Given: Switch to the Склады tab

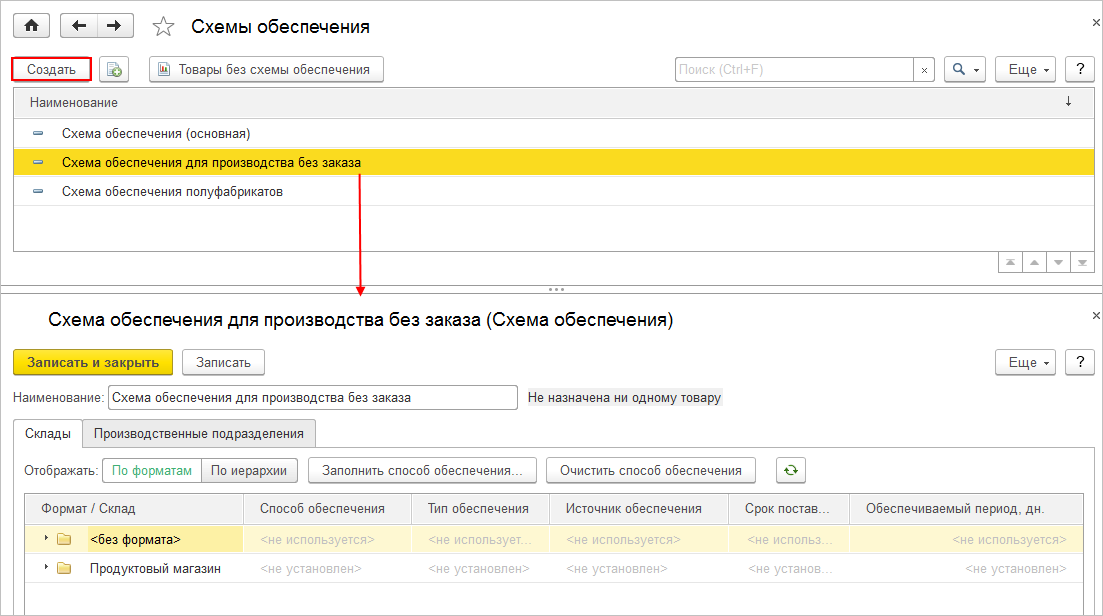Looking at the screenshot, I should pos(48,433).
